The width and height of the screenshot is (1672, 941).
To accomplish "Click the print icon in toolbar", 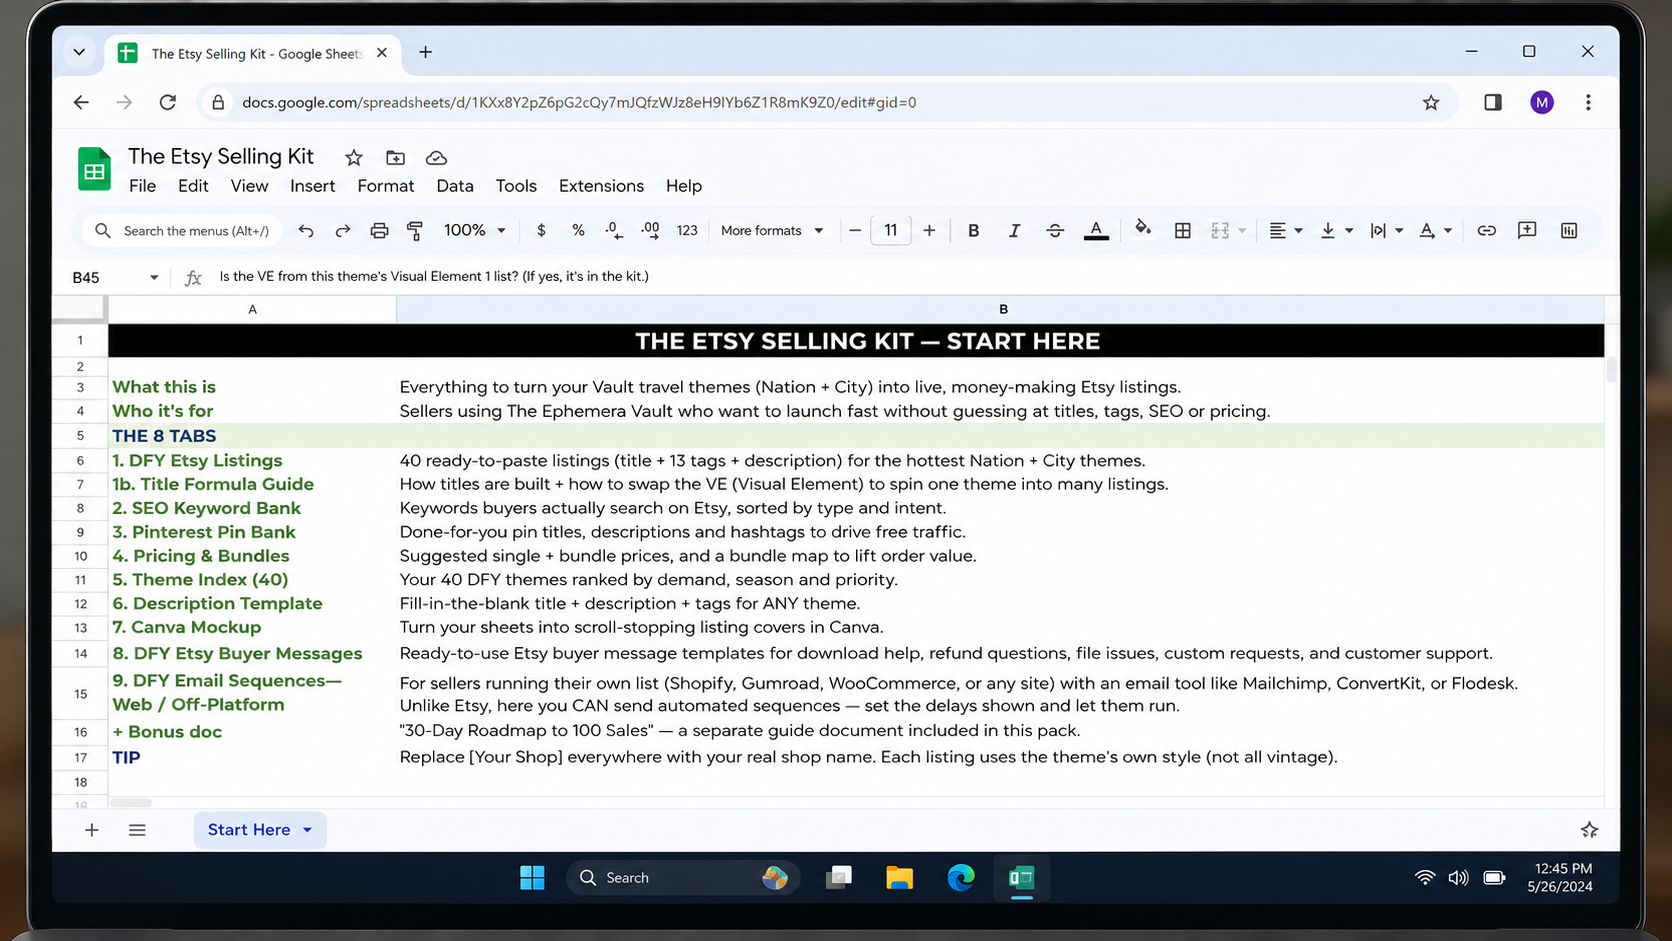I will (x=379, y=231).
